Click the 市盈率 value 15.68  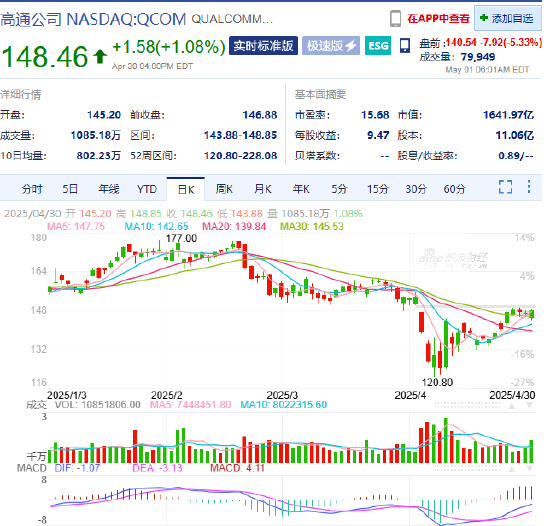coord(375,115)
